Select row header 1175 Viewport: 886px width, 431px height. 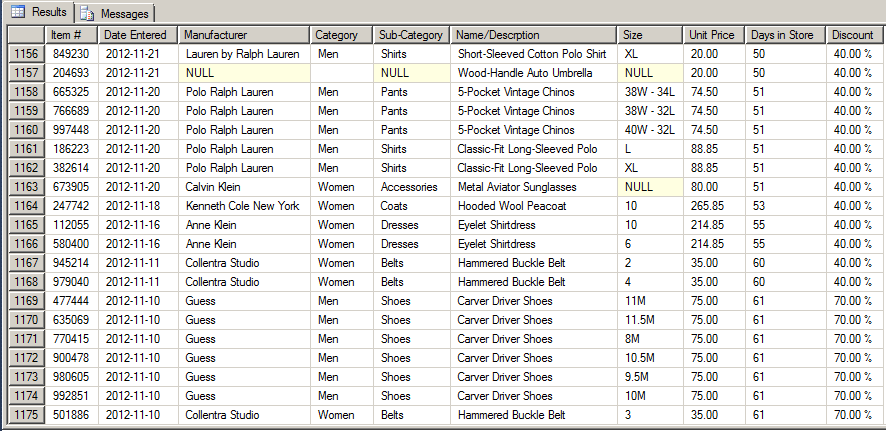coord(27,415)
